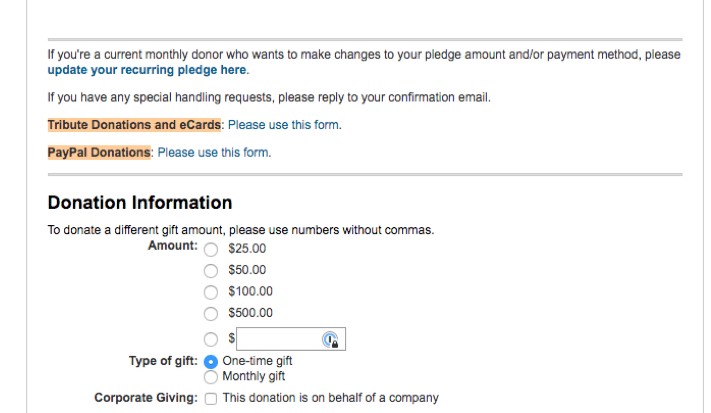
Task: Select the $25.00 donation amount
Action: coord(210,248)
